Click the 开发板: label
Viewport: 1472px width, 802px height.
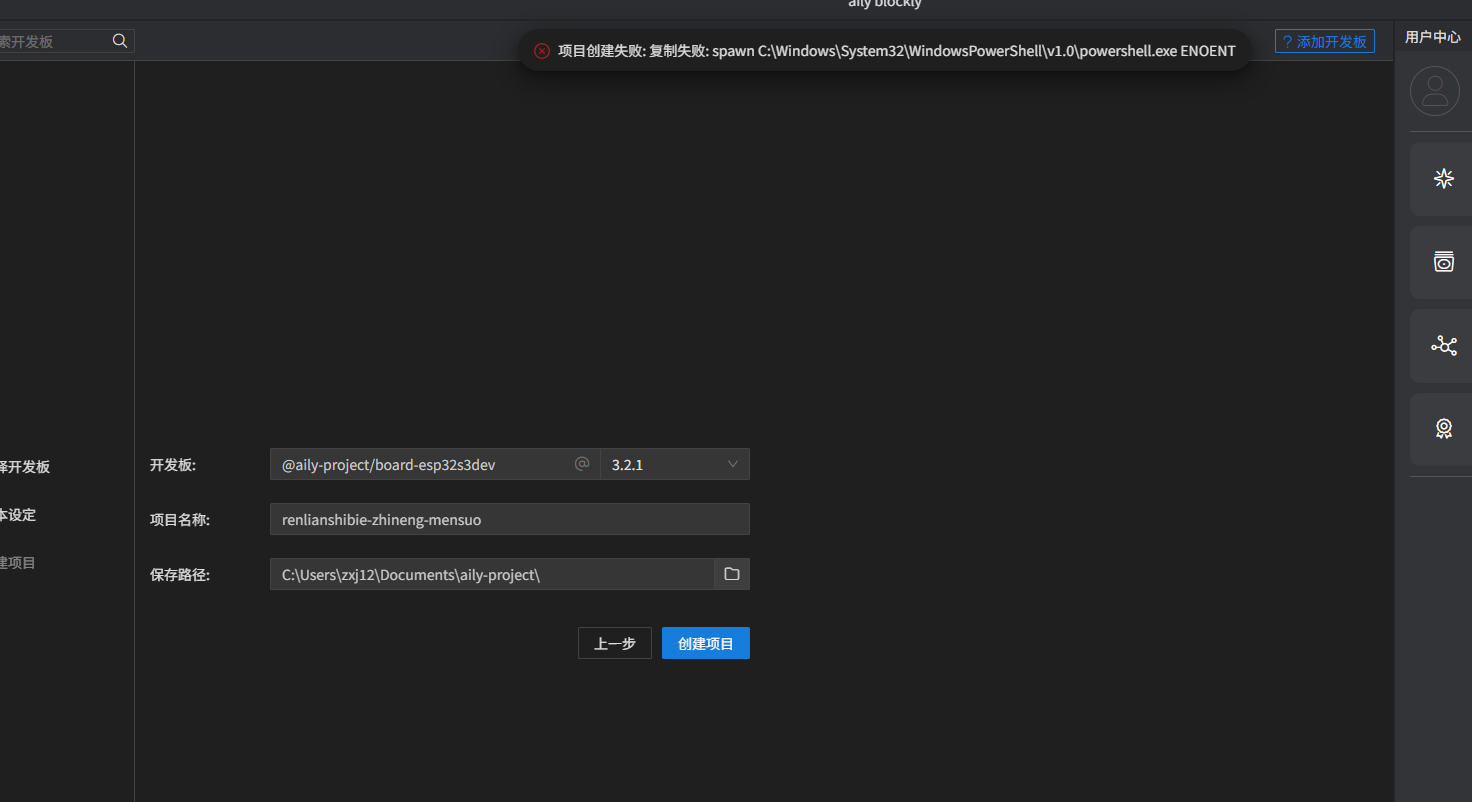(173, 465)
